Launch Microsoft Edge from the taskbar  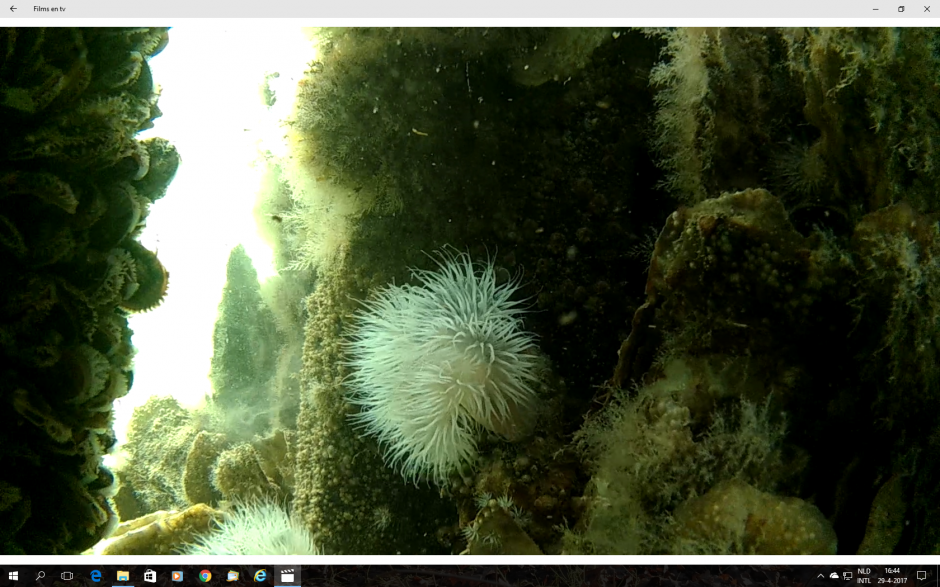click(95, 576)
